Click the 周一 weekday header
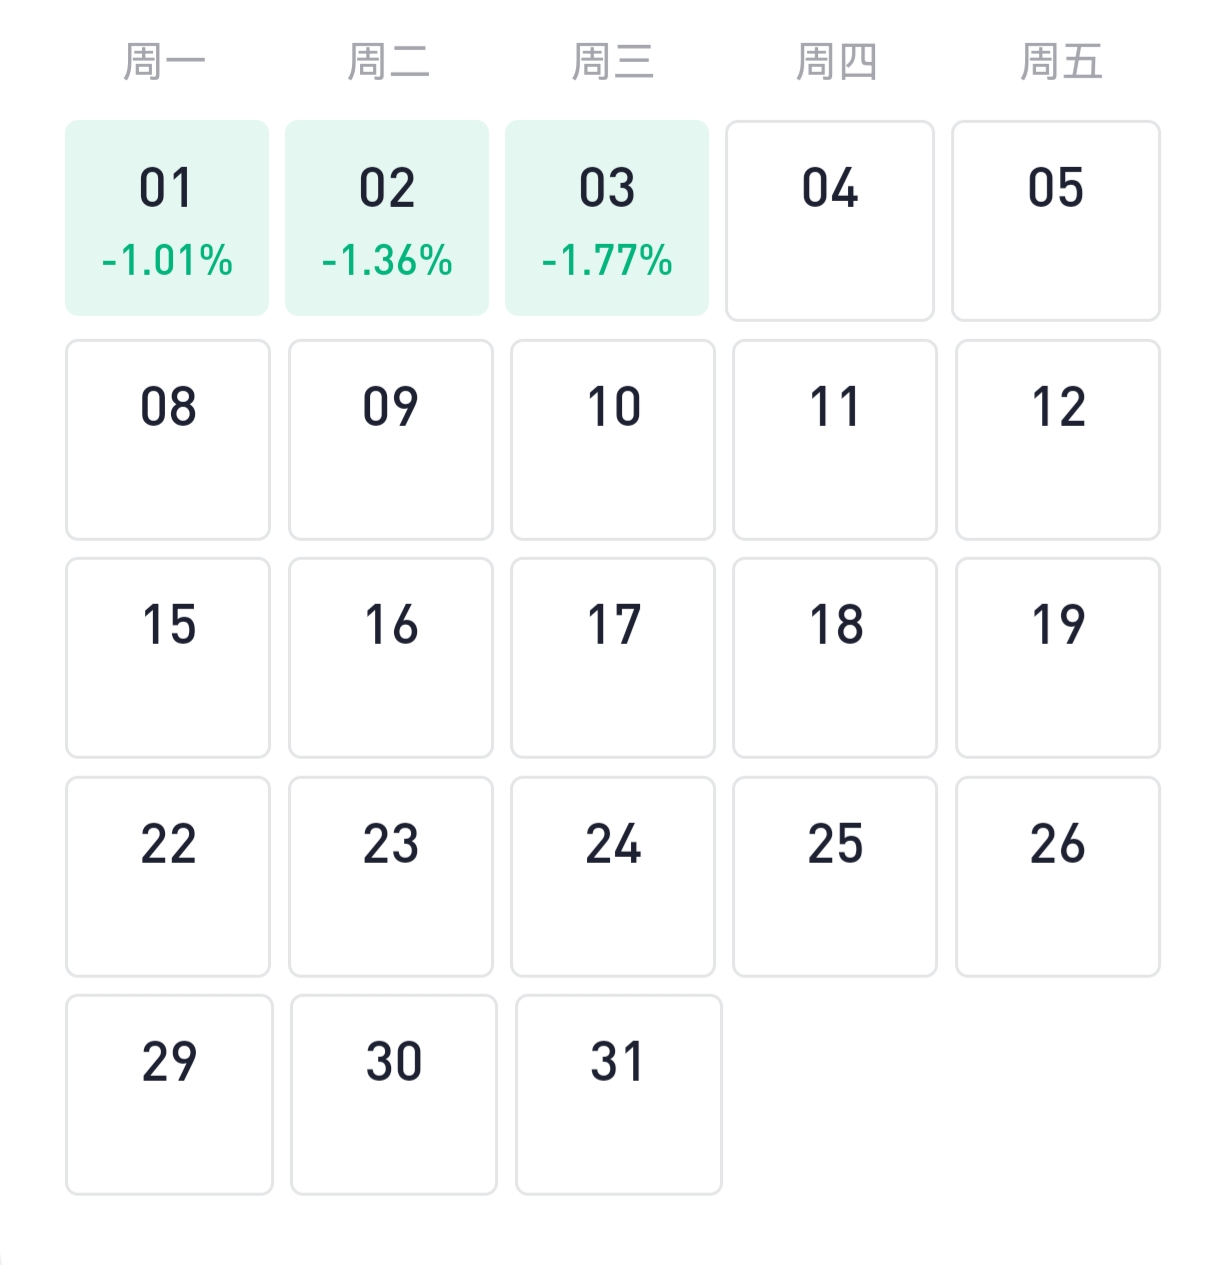Image resolution: width=1224 pixels, height=1265 pixels. (164, 62)
